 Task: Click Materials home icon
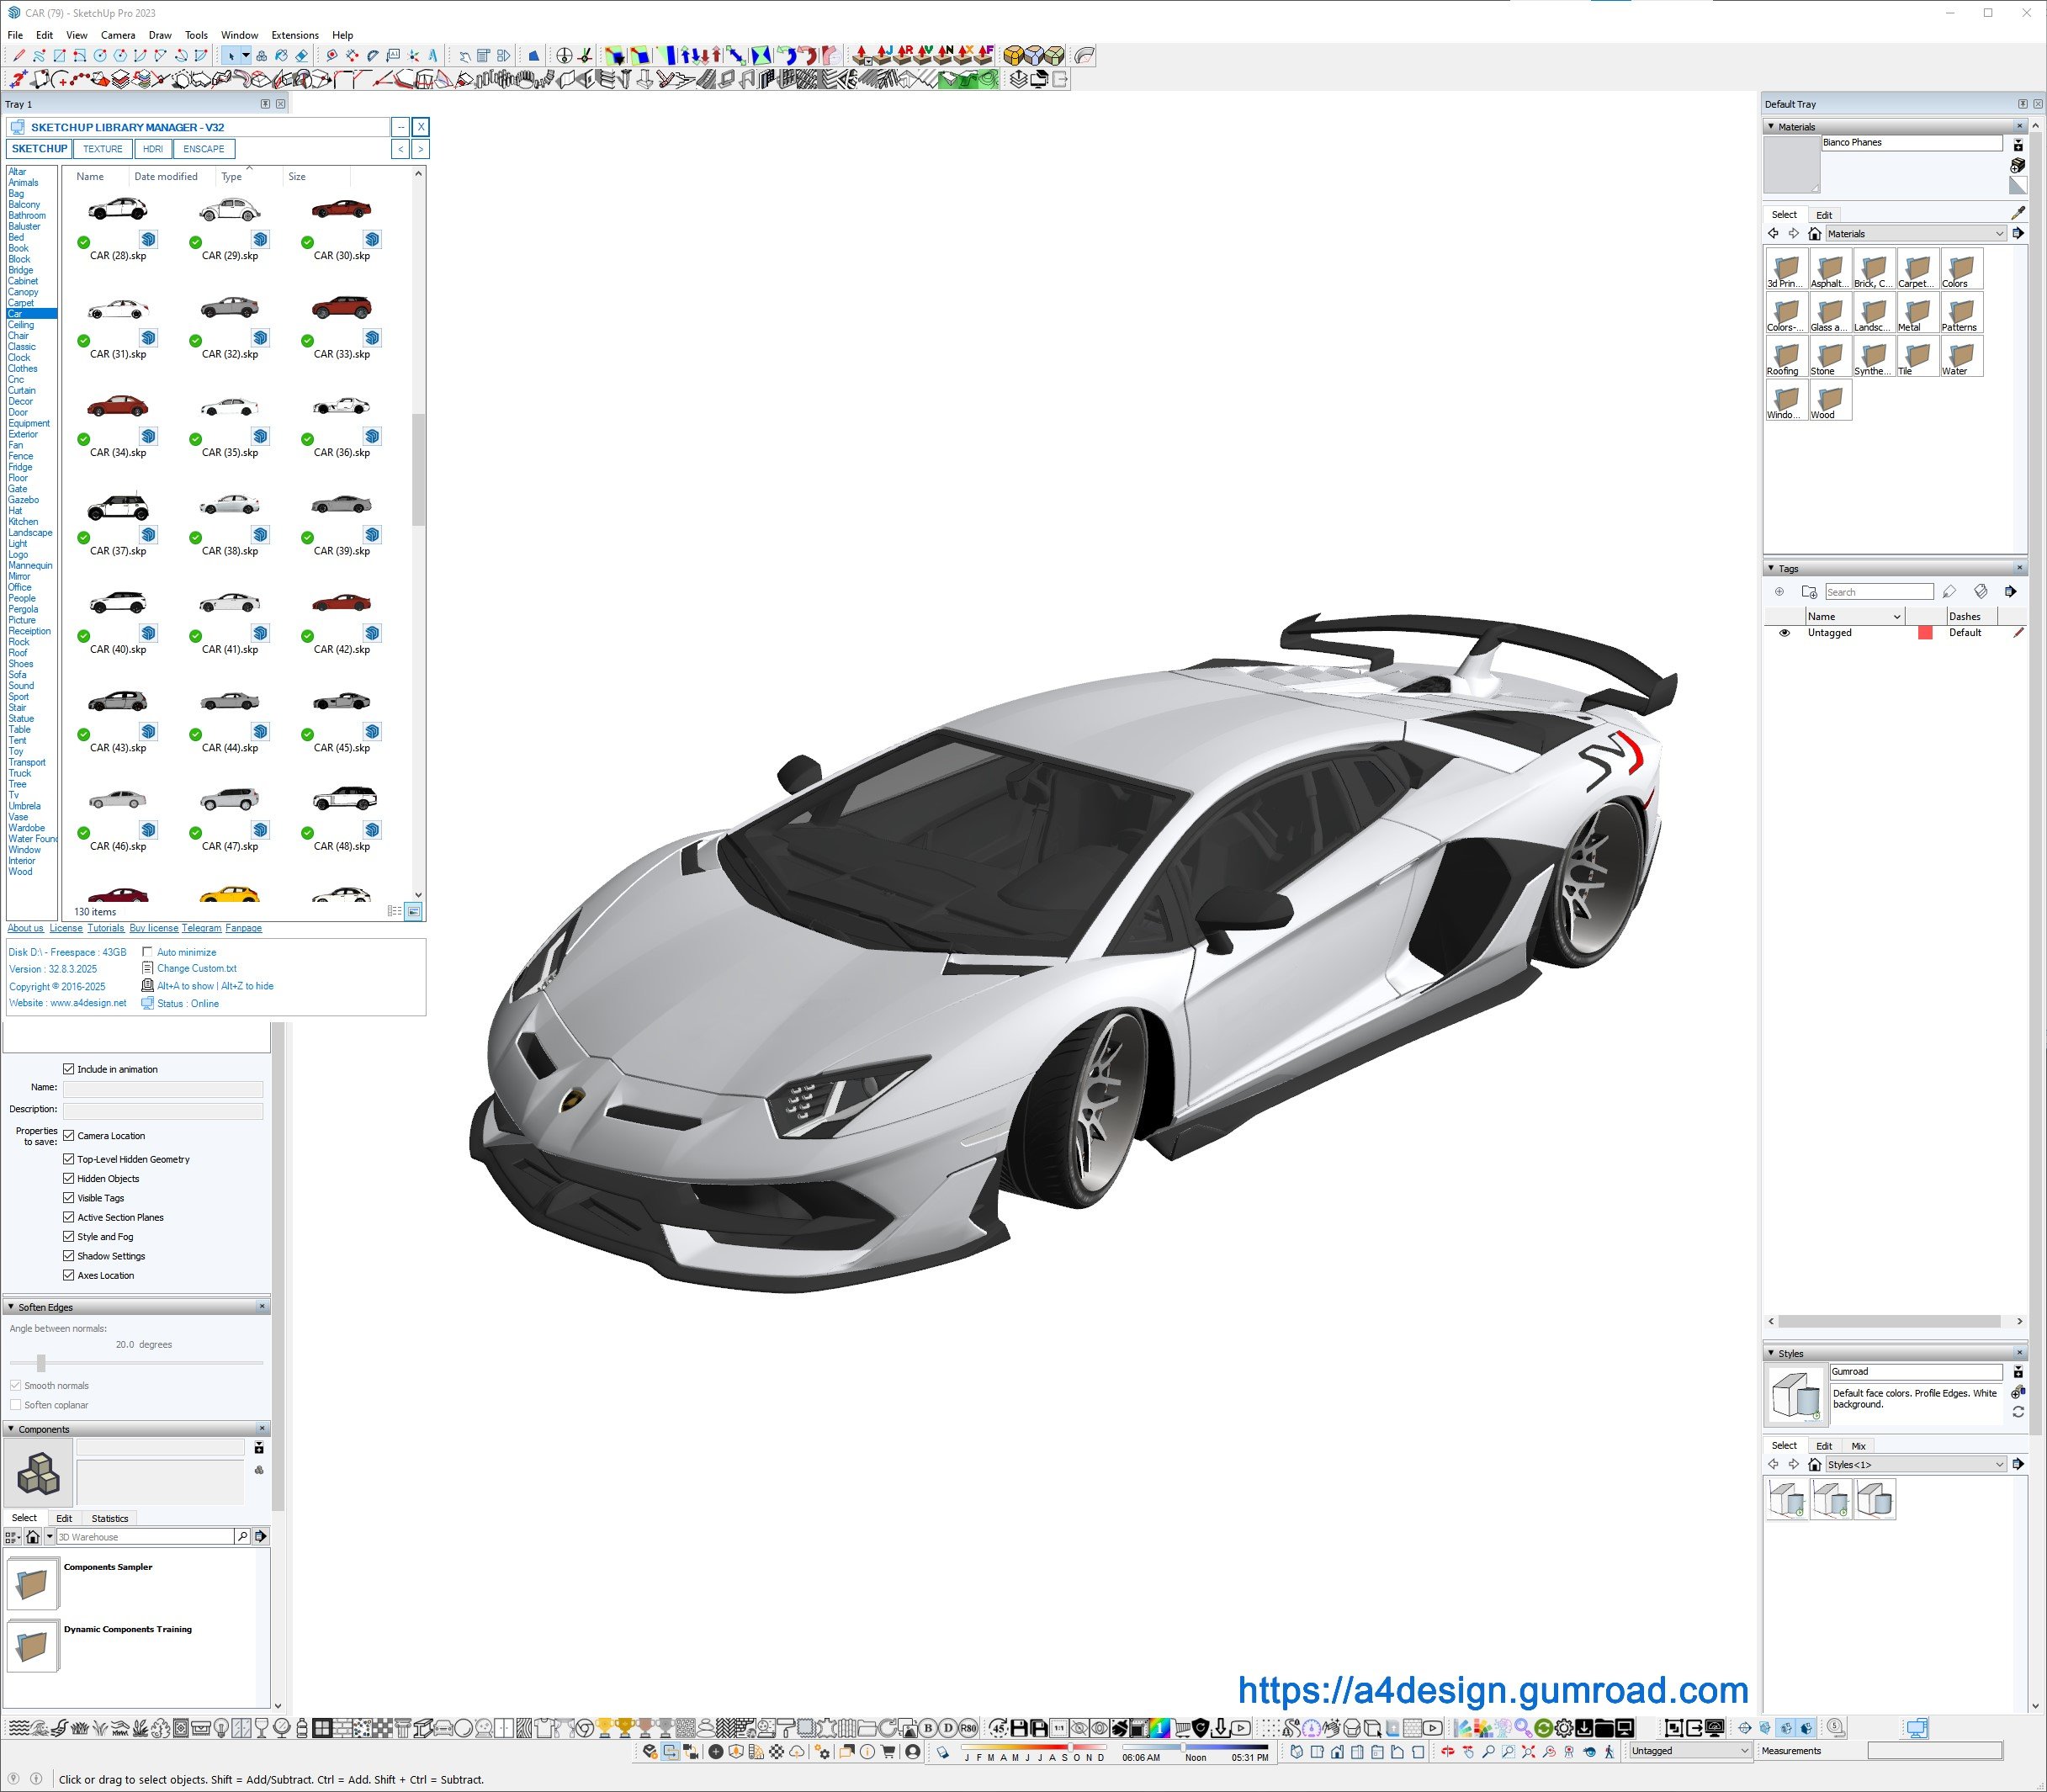(1814, 234)
